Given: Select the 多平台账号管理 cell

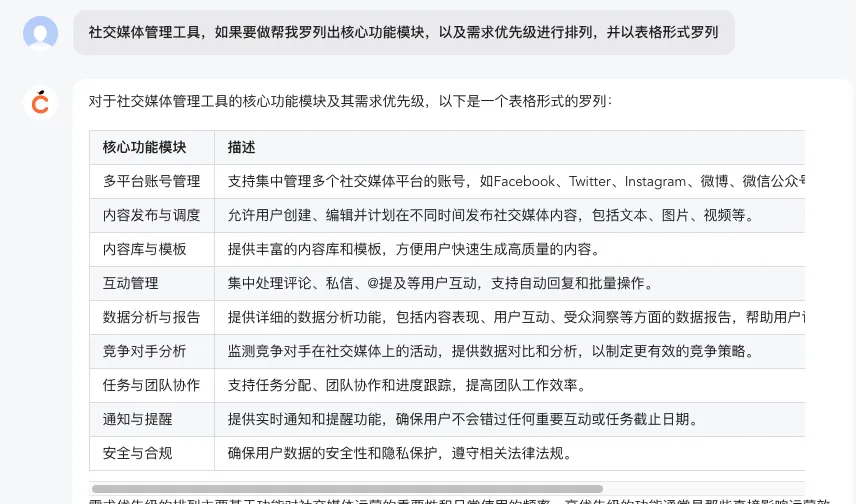Looking at the screenshot, I should click(152, 181).
